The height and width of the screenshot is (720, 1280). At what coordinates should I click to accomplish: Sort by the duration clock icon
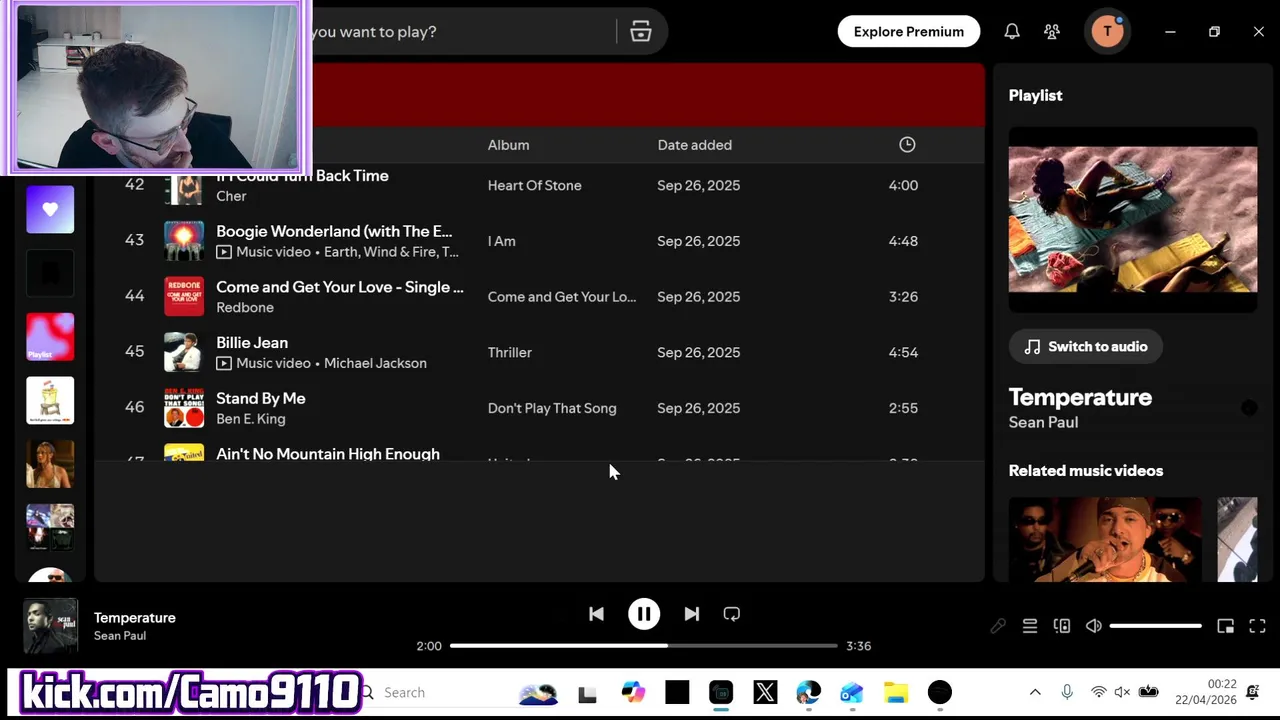click(x=907, y=145)
